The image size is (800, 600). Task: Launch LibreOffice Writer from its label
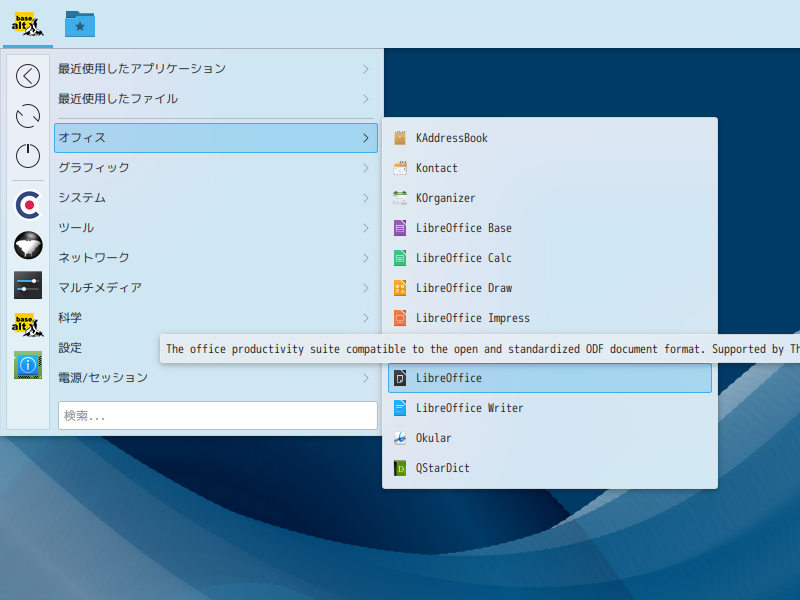click(x=469, y=408)
